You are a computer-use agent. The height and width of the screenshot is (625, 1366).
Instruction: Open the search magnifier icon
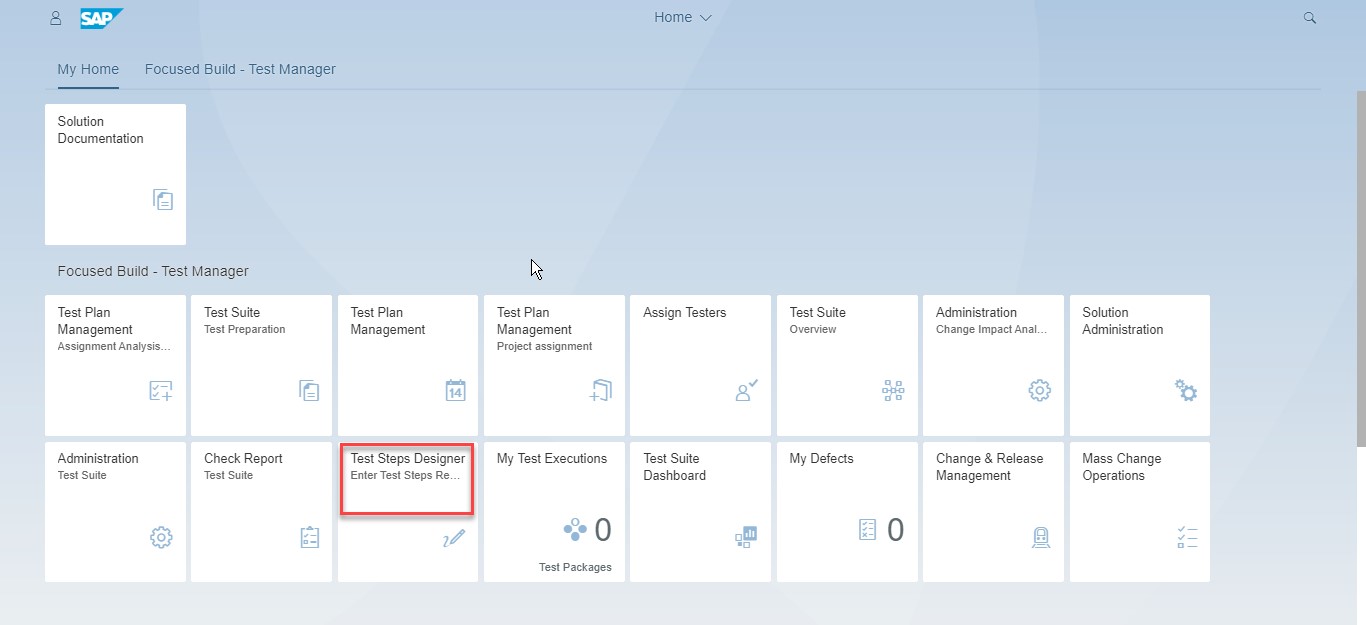(1310, 18)
